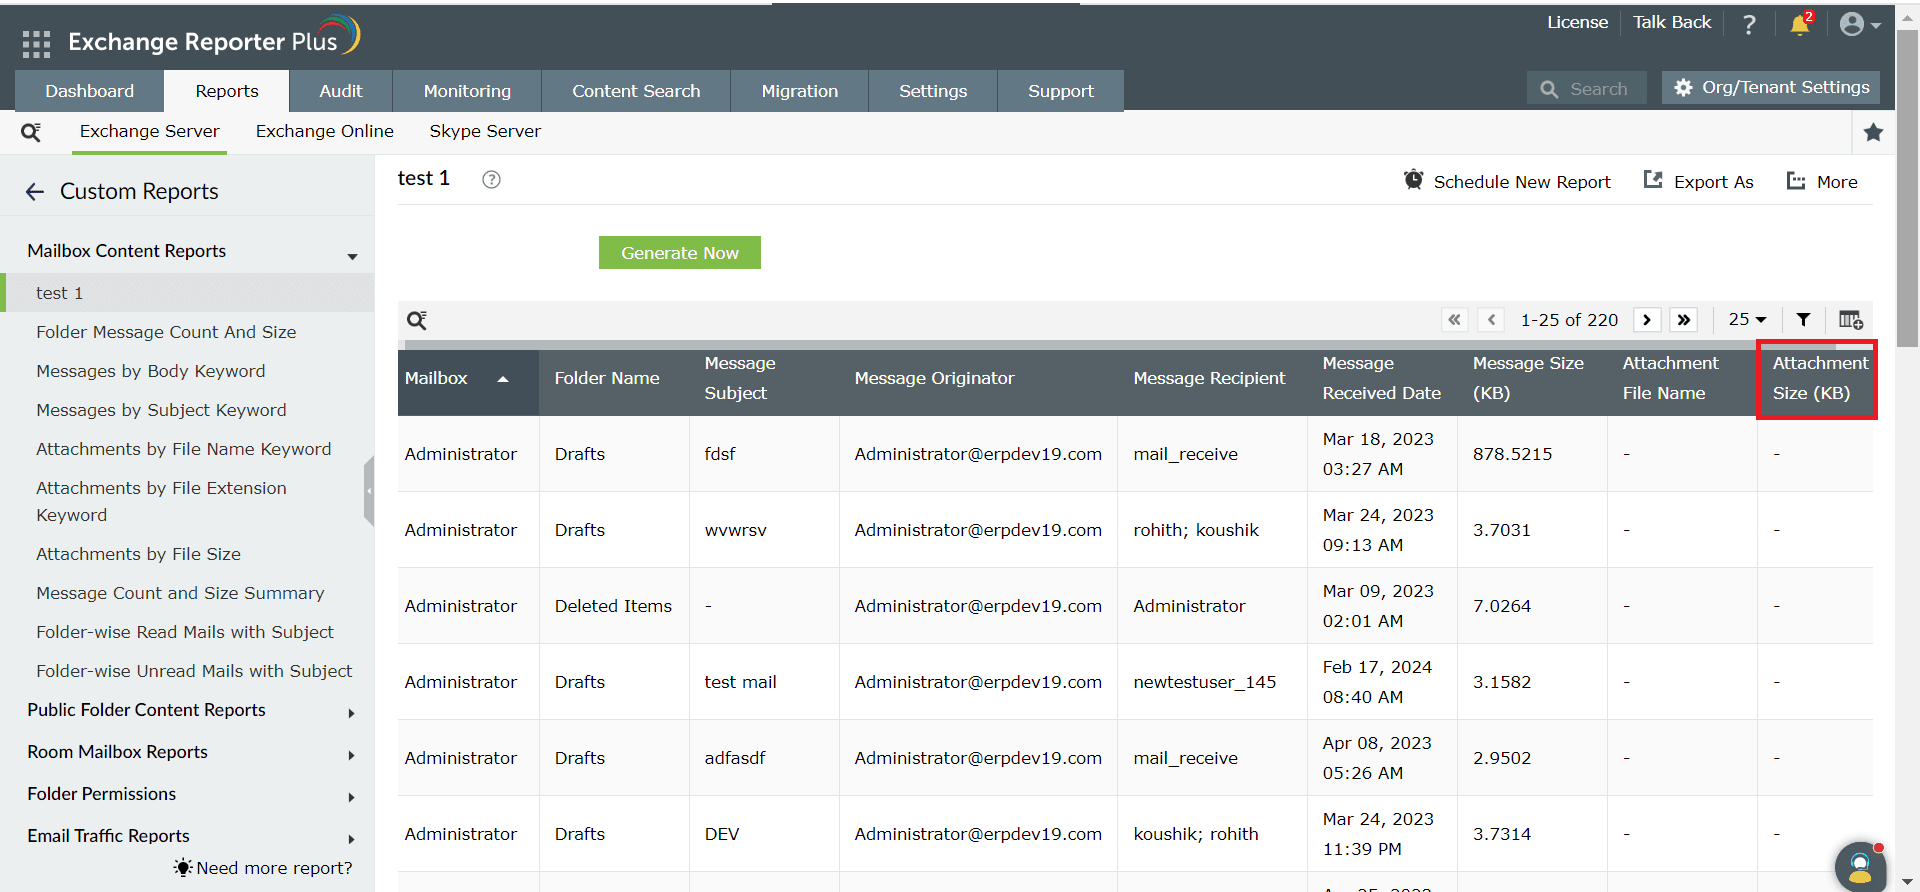Open Folder Message Count And Size report
Screen dimensions: 1920x892
166,332
